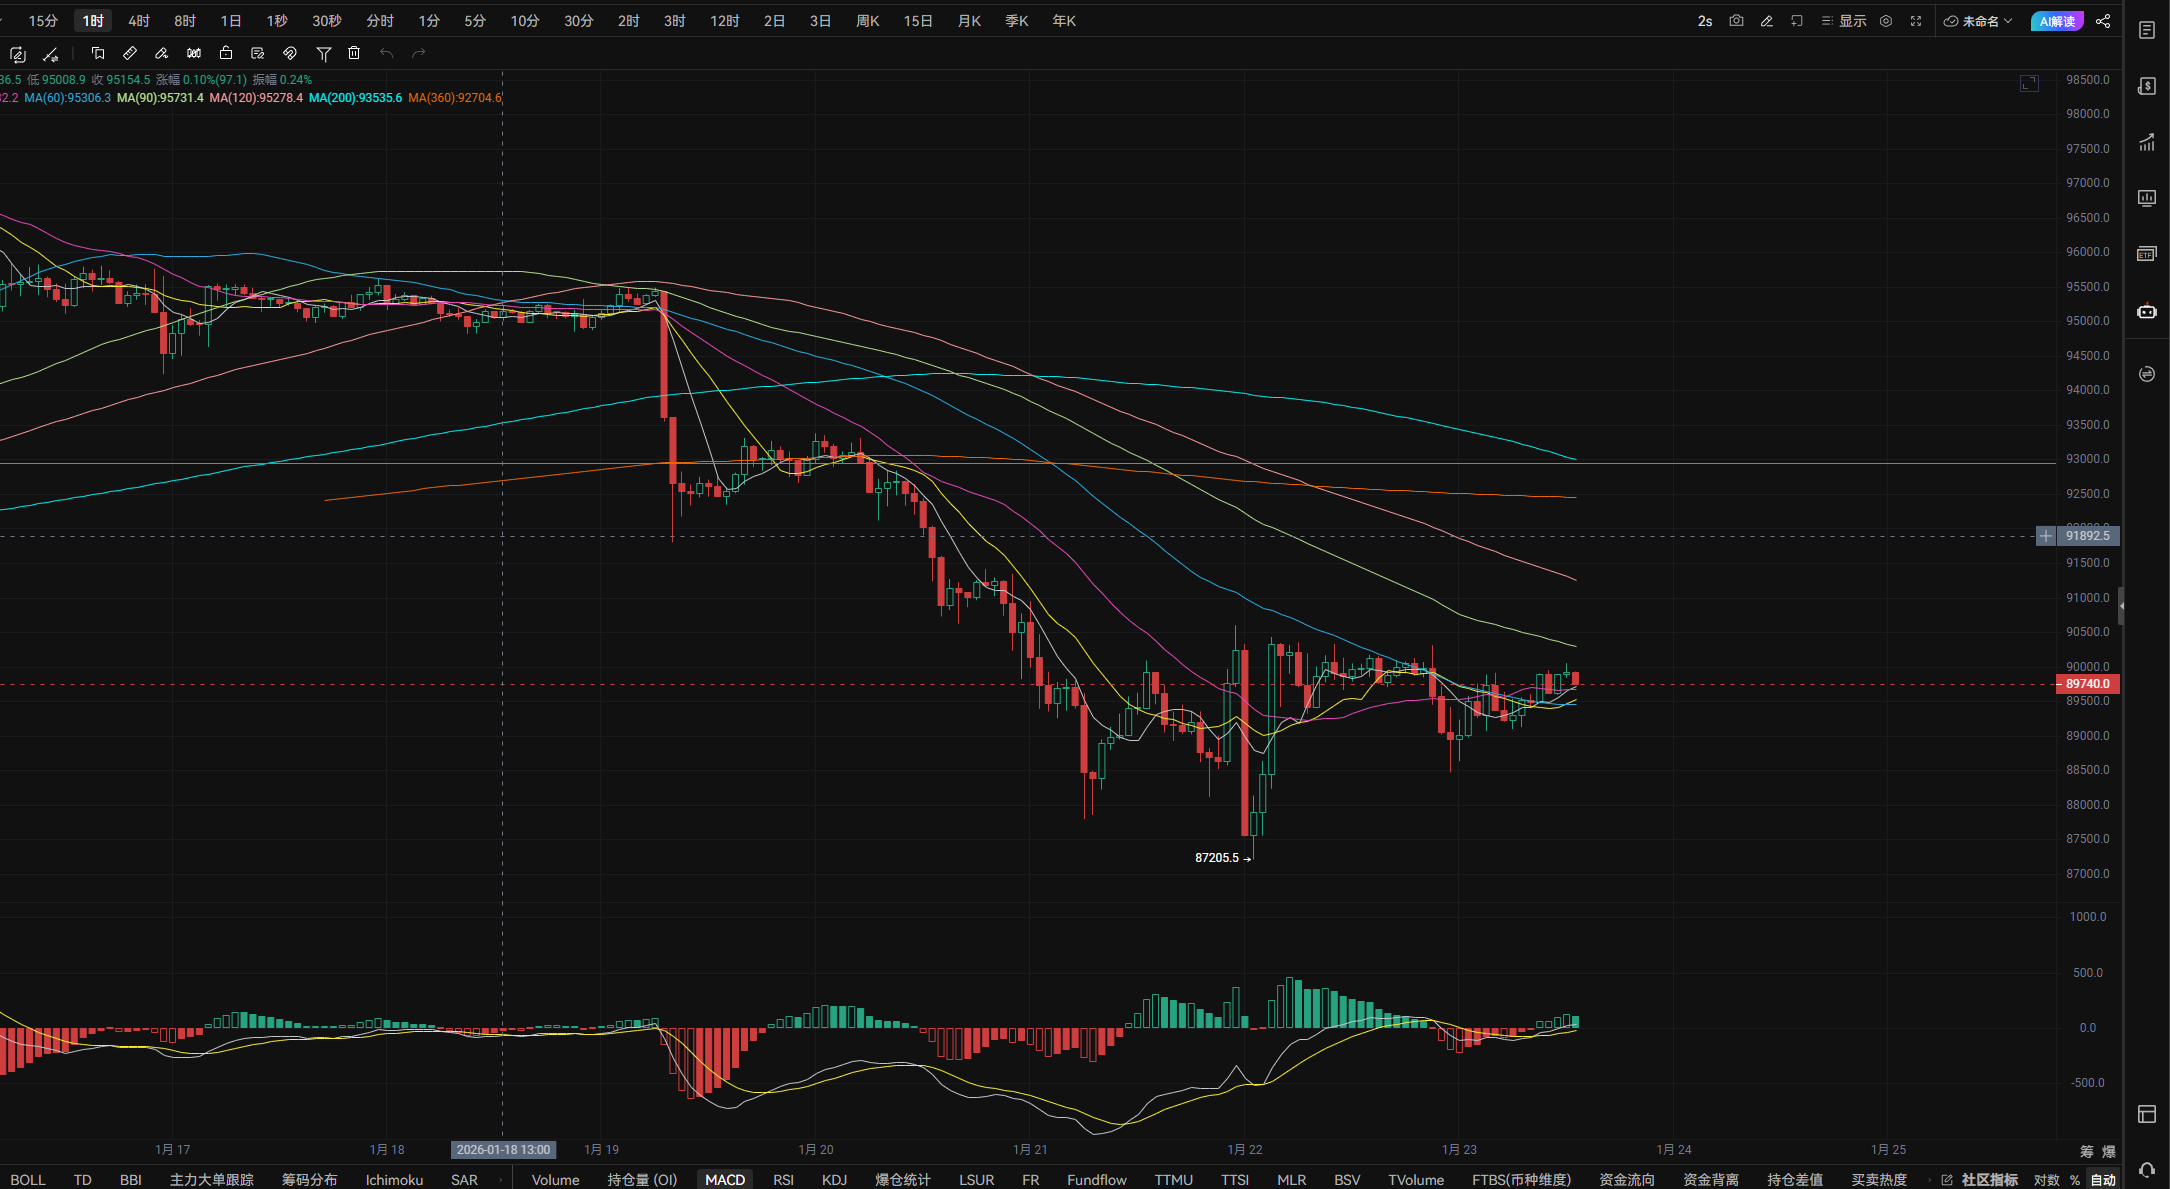Toggle the MACD indicator
The height and width of the screenshot is (1189, 2170).
[x=725, y=1180]
